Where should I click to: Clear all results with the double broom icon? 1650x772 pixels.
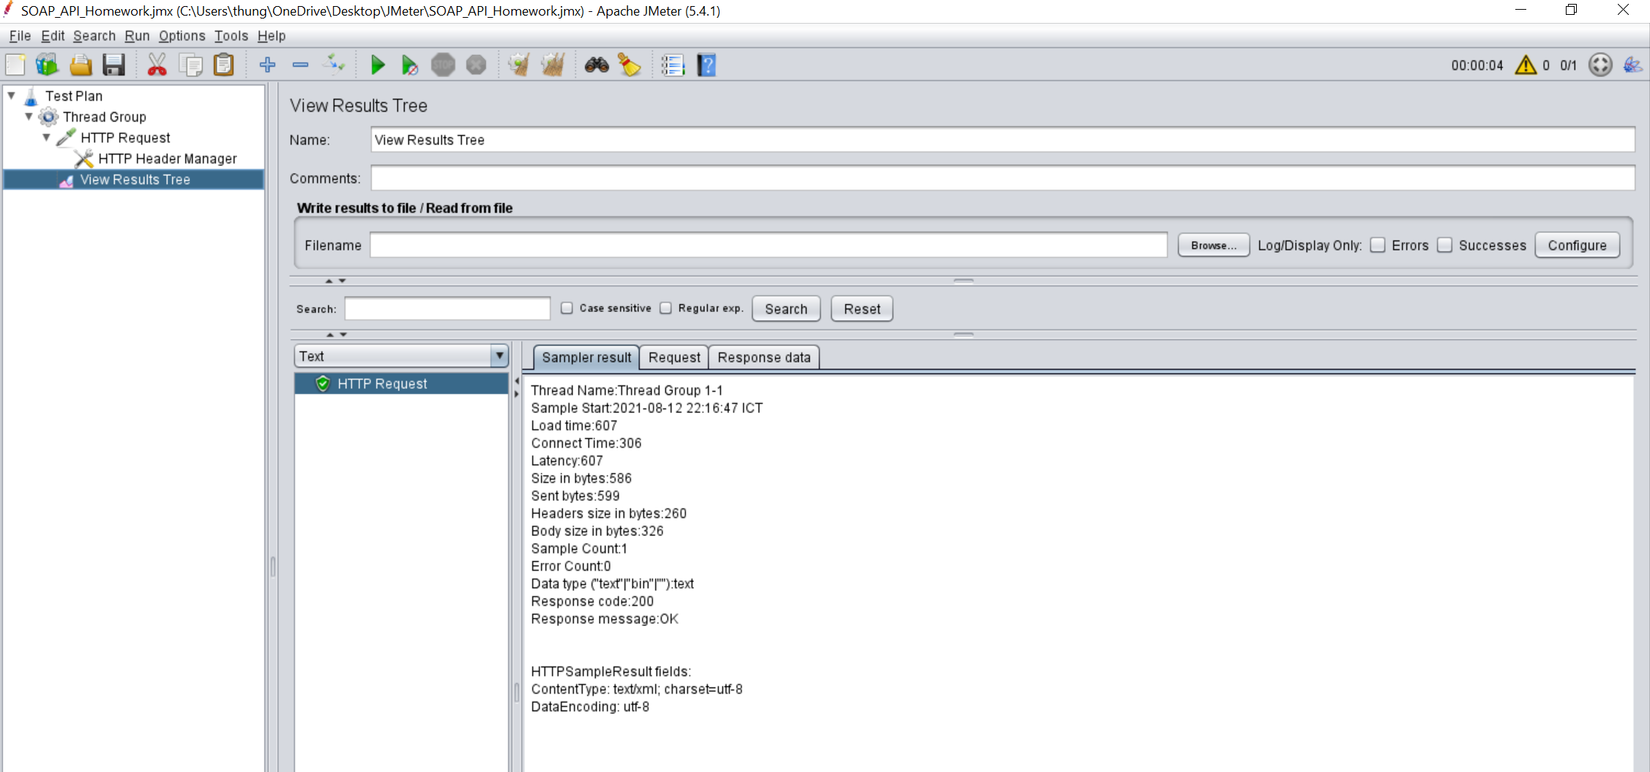click(552, 65)
